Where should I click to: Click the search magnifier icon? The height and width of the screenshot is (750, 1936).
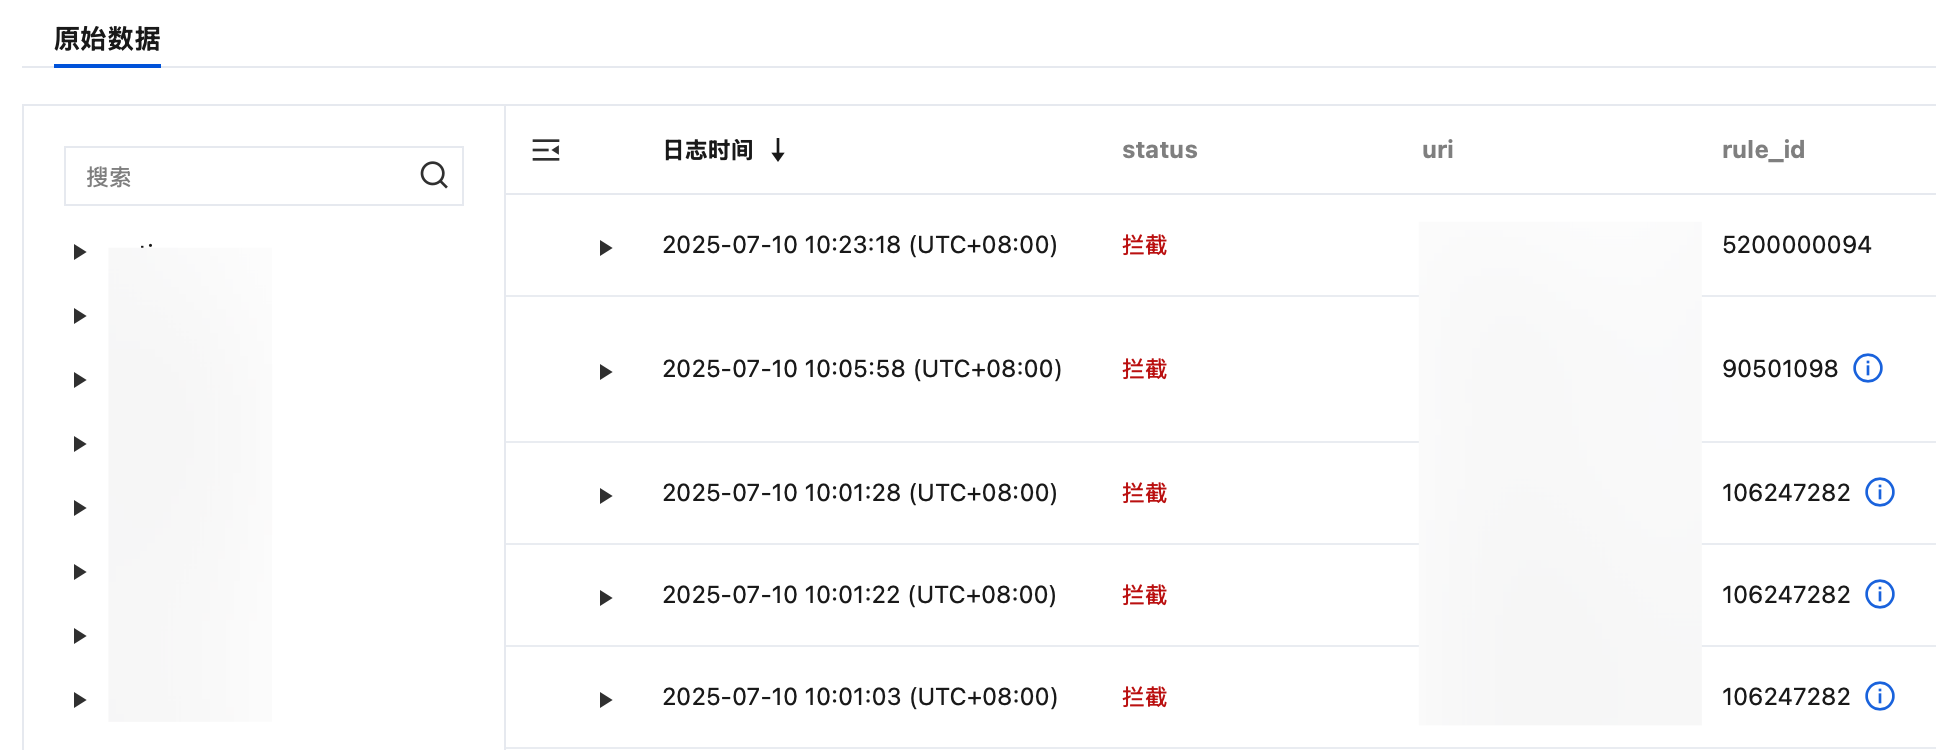click(x=433, y=175)
